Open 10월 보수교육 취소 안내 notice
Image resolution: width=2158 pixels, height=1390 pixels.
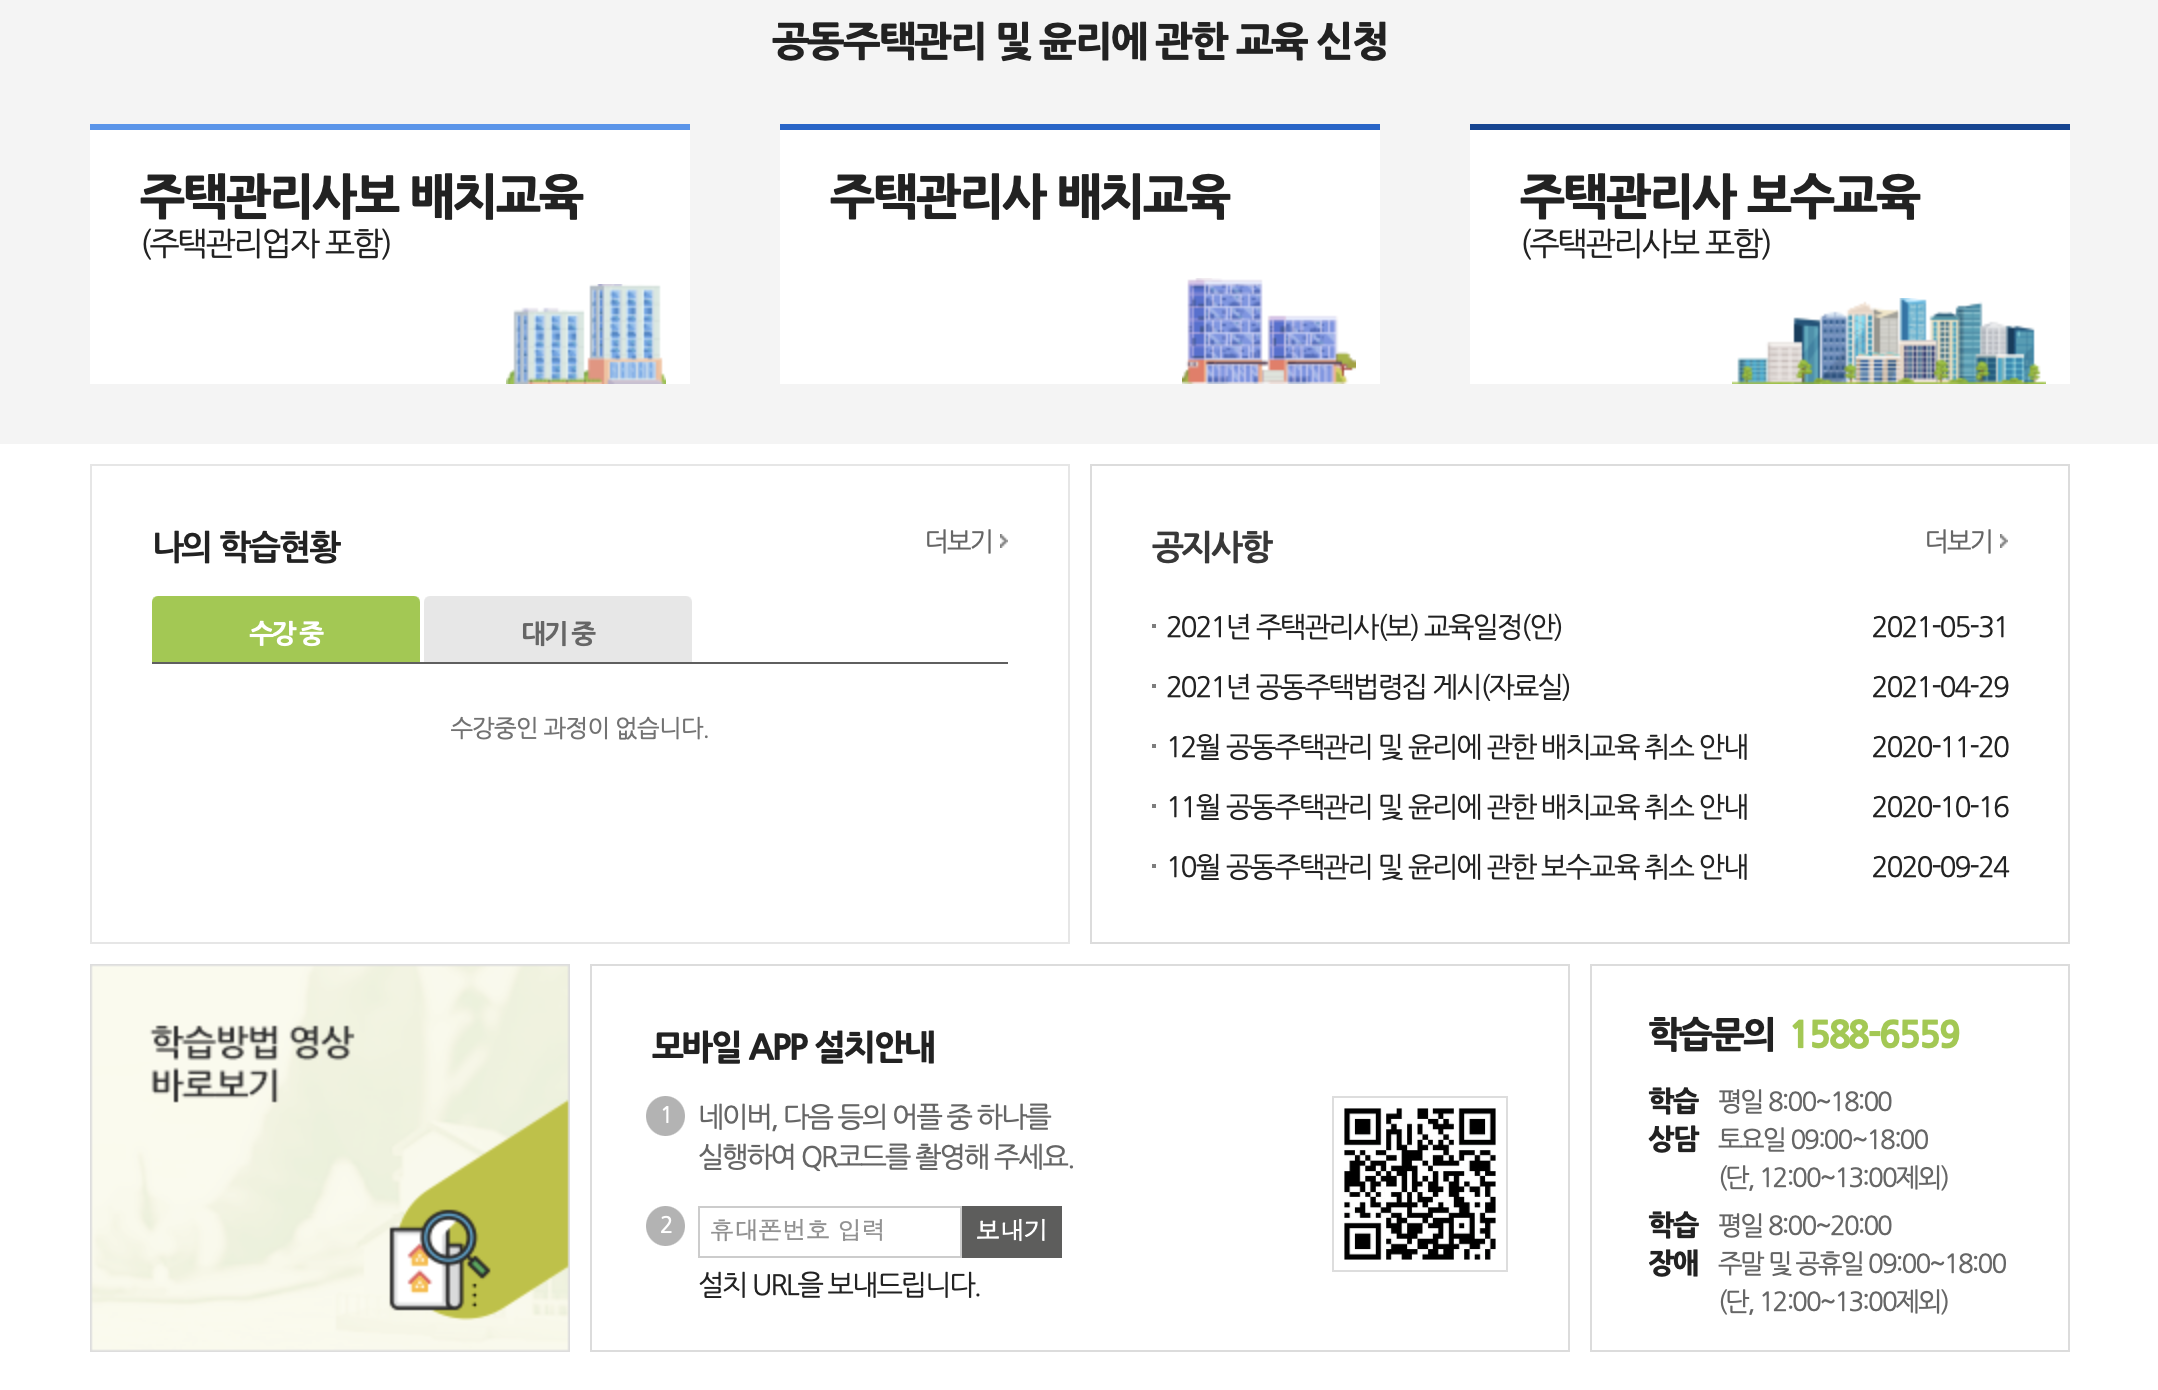[1456, 867]
